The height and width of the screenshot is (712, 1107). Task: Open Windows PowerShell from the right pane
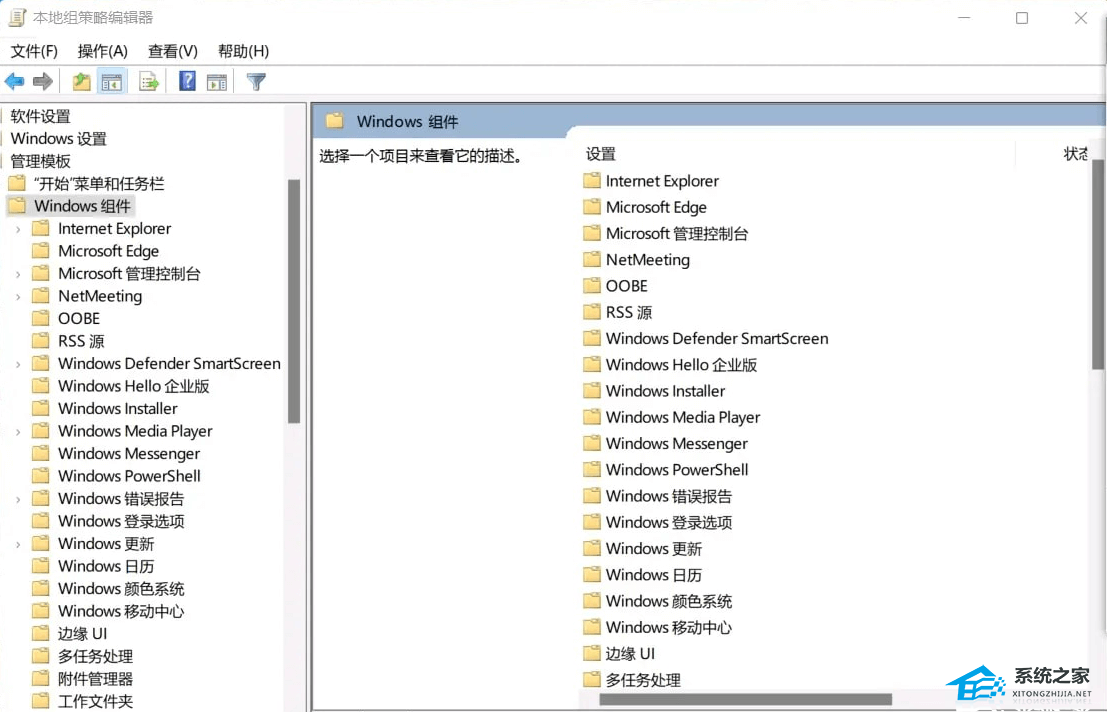click(678, 469)
